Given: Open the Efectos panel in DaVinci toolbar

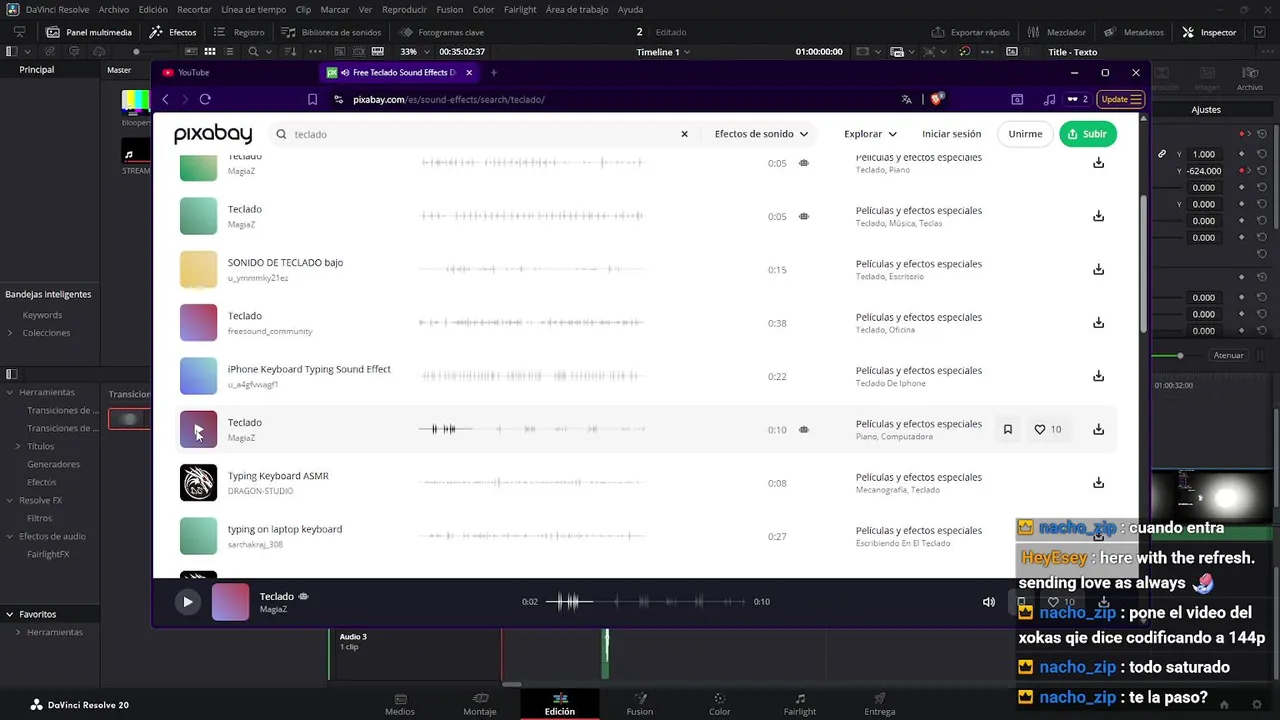Looking at the screenshot, I should (173, 32).
